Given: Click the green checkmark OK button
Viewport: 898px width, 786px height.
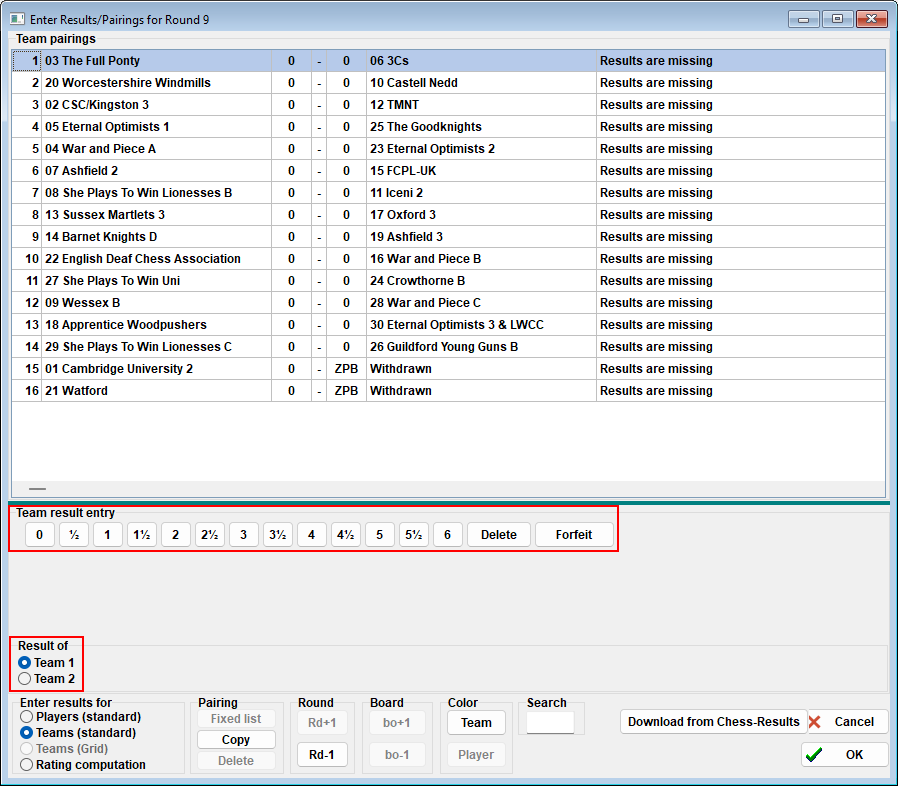Looking at the screenshot, I should click(x=844, y=755).
